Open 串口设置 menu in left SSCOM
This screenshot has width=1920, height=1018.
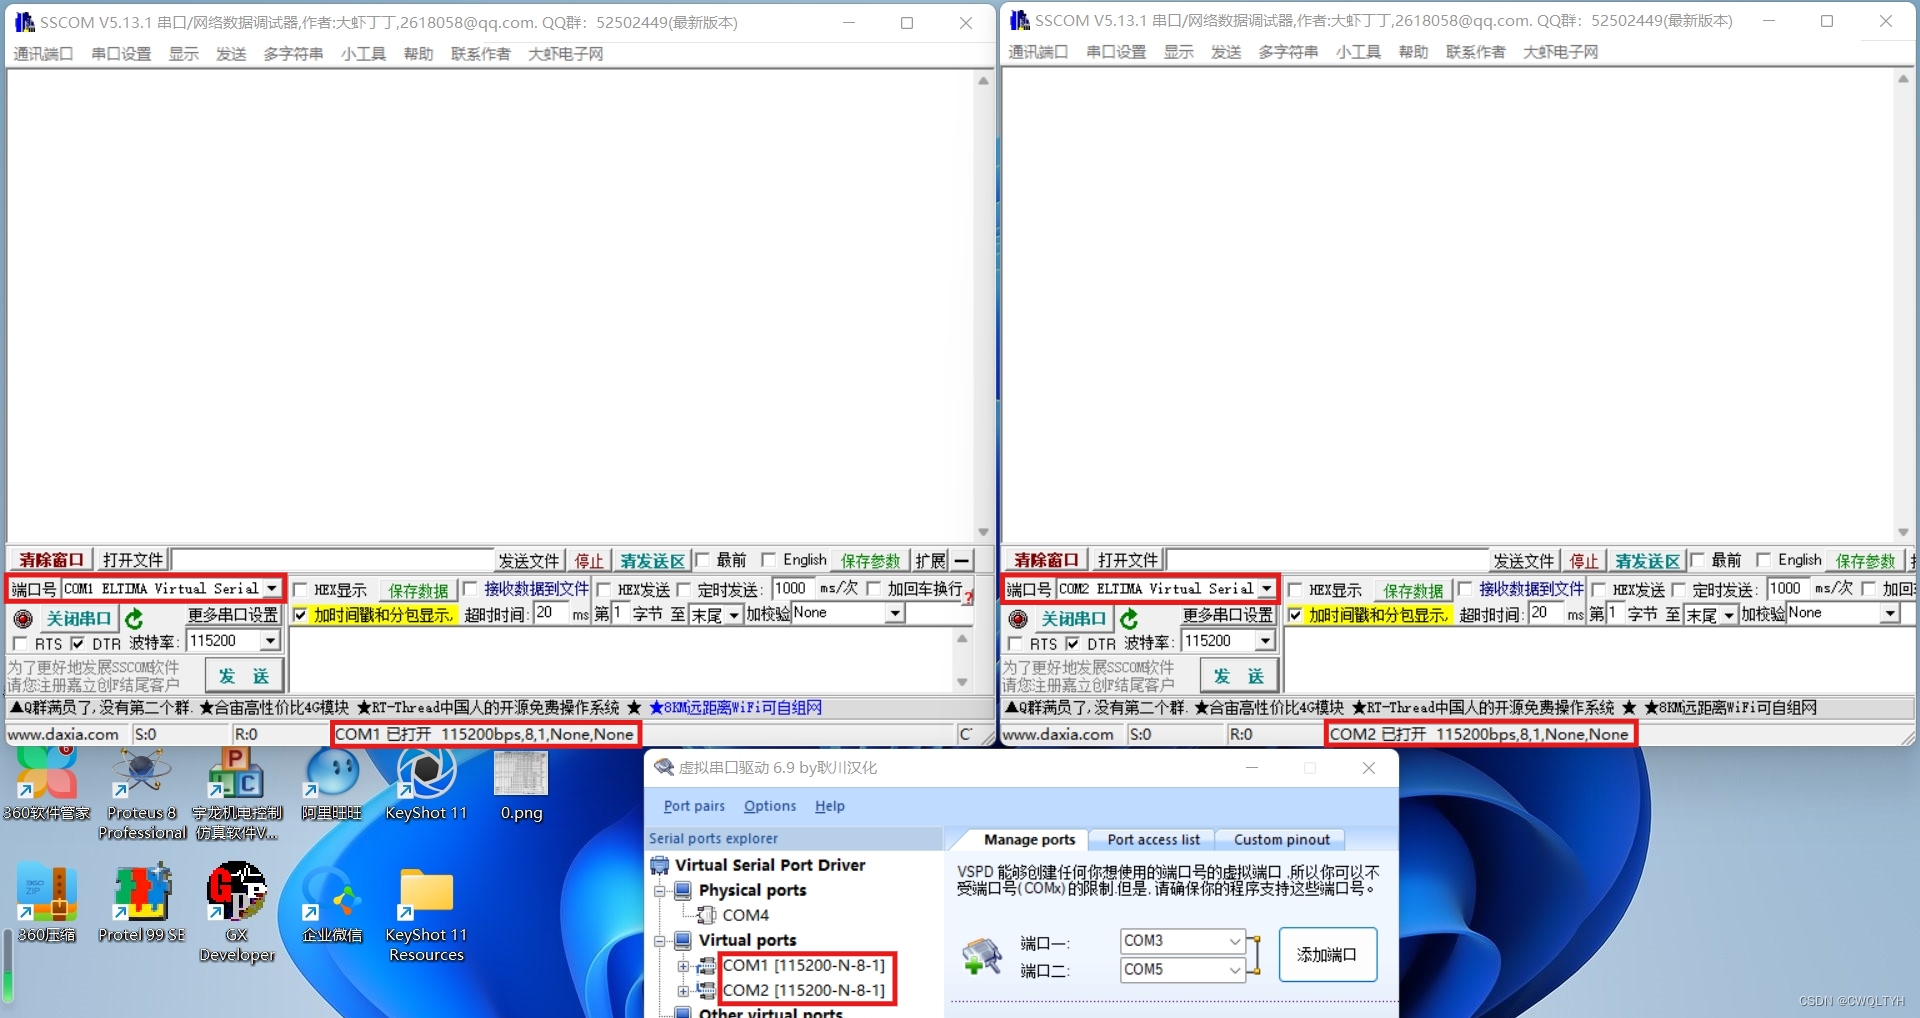click(x=121, y=54)
